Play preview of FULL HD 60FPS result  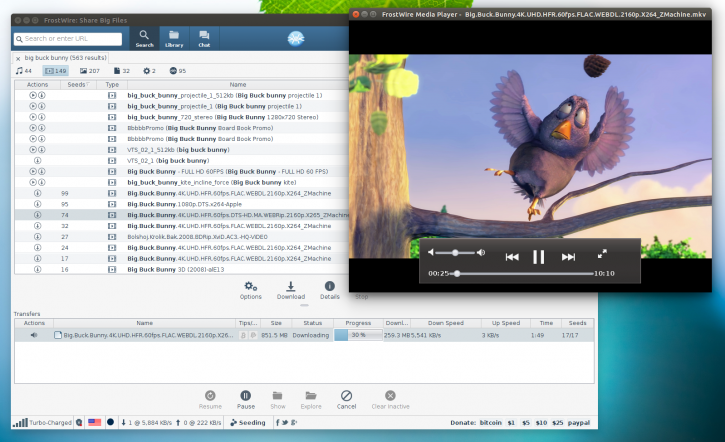(x=33, y=172)
